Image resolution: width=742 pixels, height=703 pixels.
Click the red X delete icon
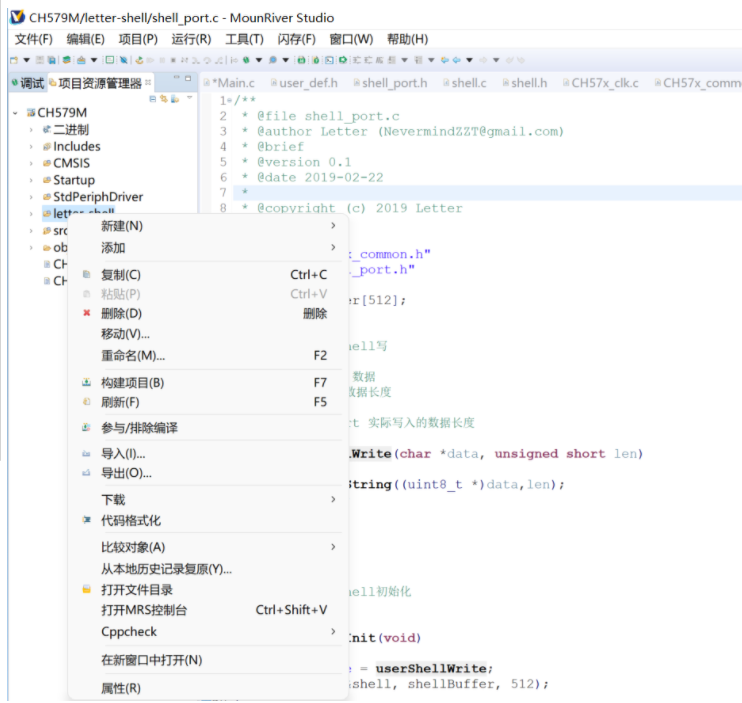(x=87, y=313)
